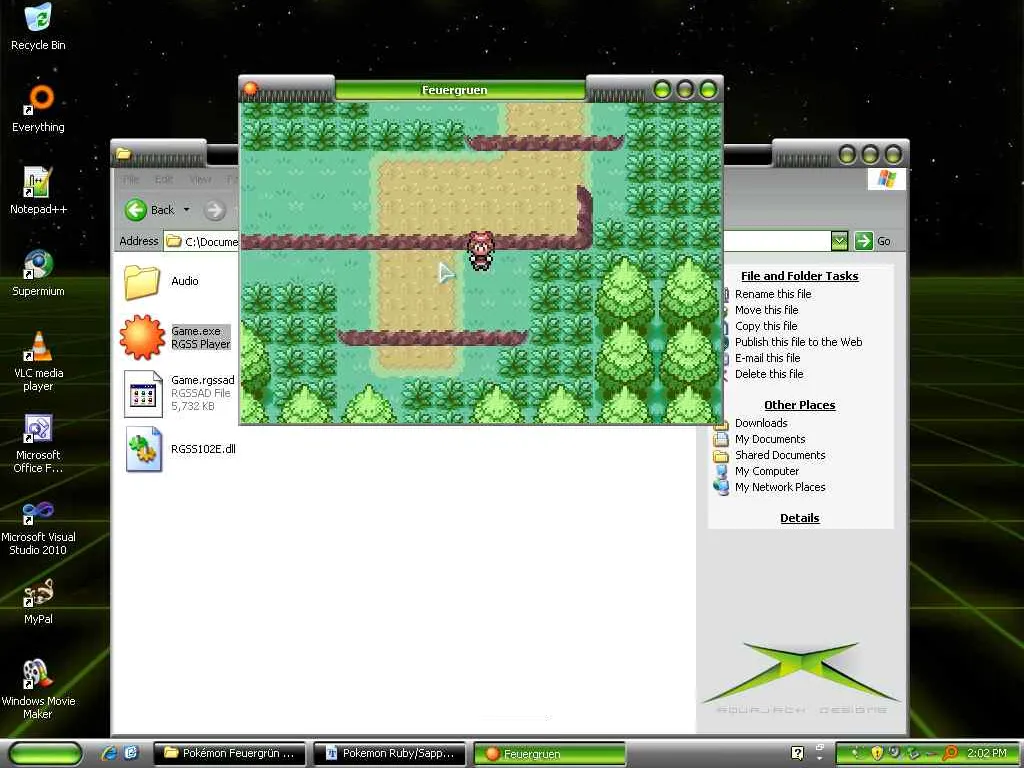Select the Game.exe sun icon
The width and height of the screenshot is (1024, 768).
click(142, 337)
